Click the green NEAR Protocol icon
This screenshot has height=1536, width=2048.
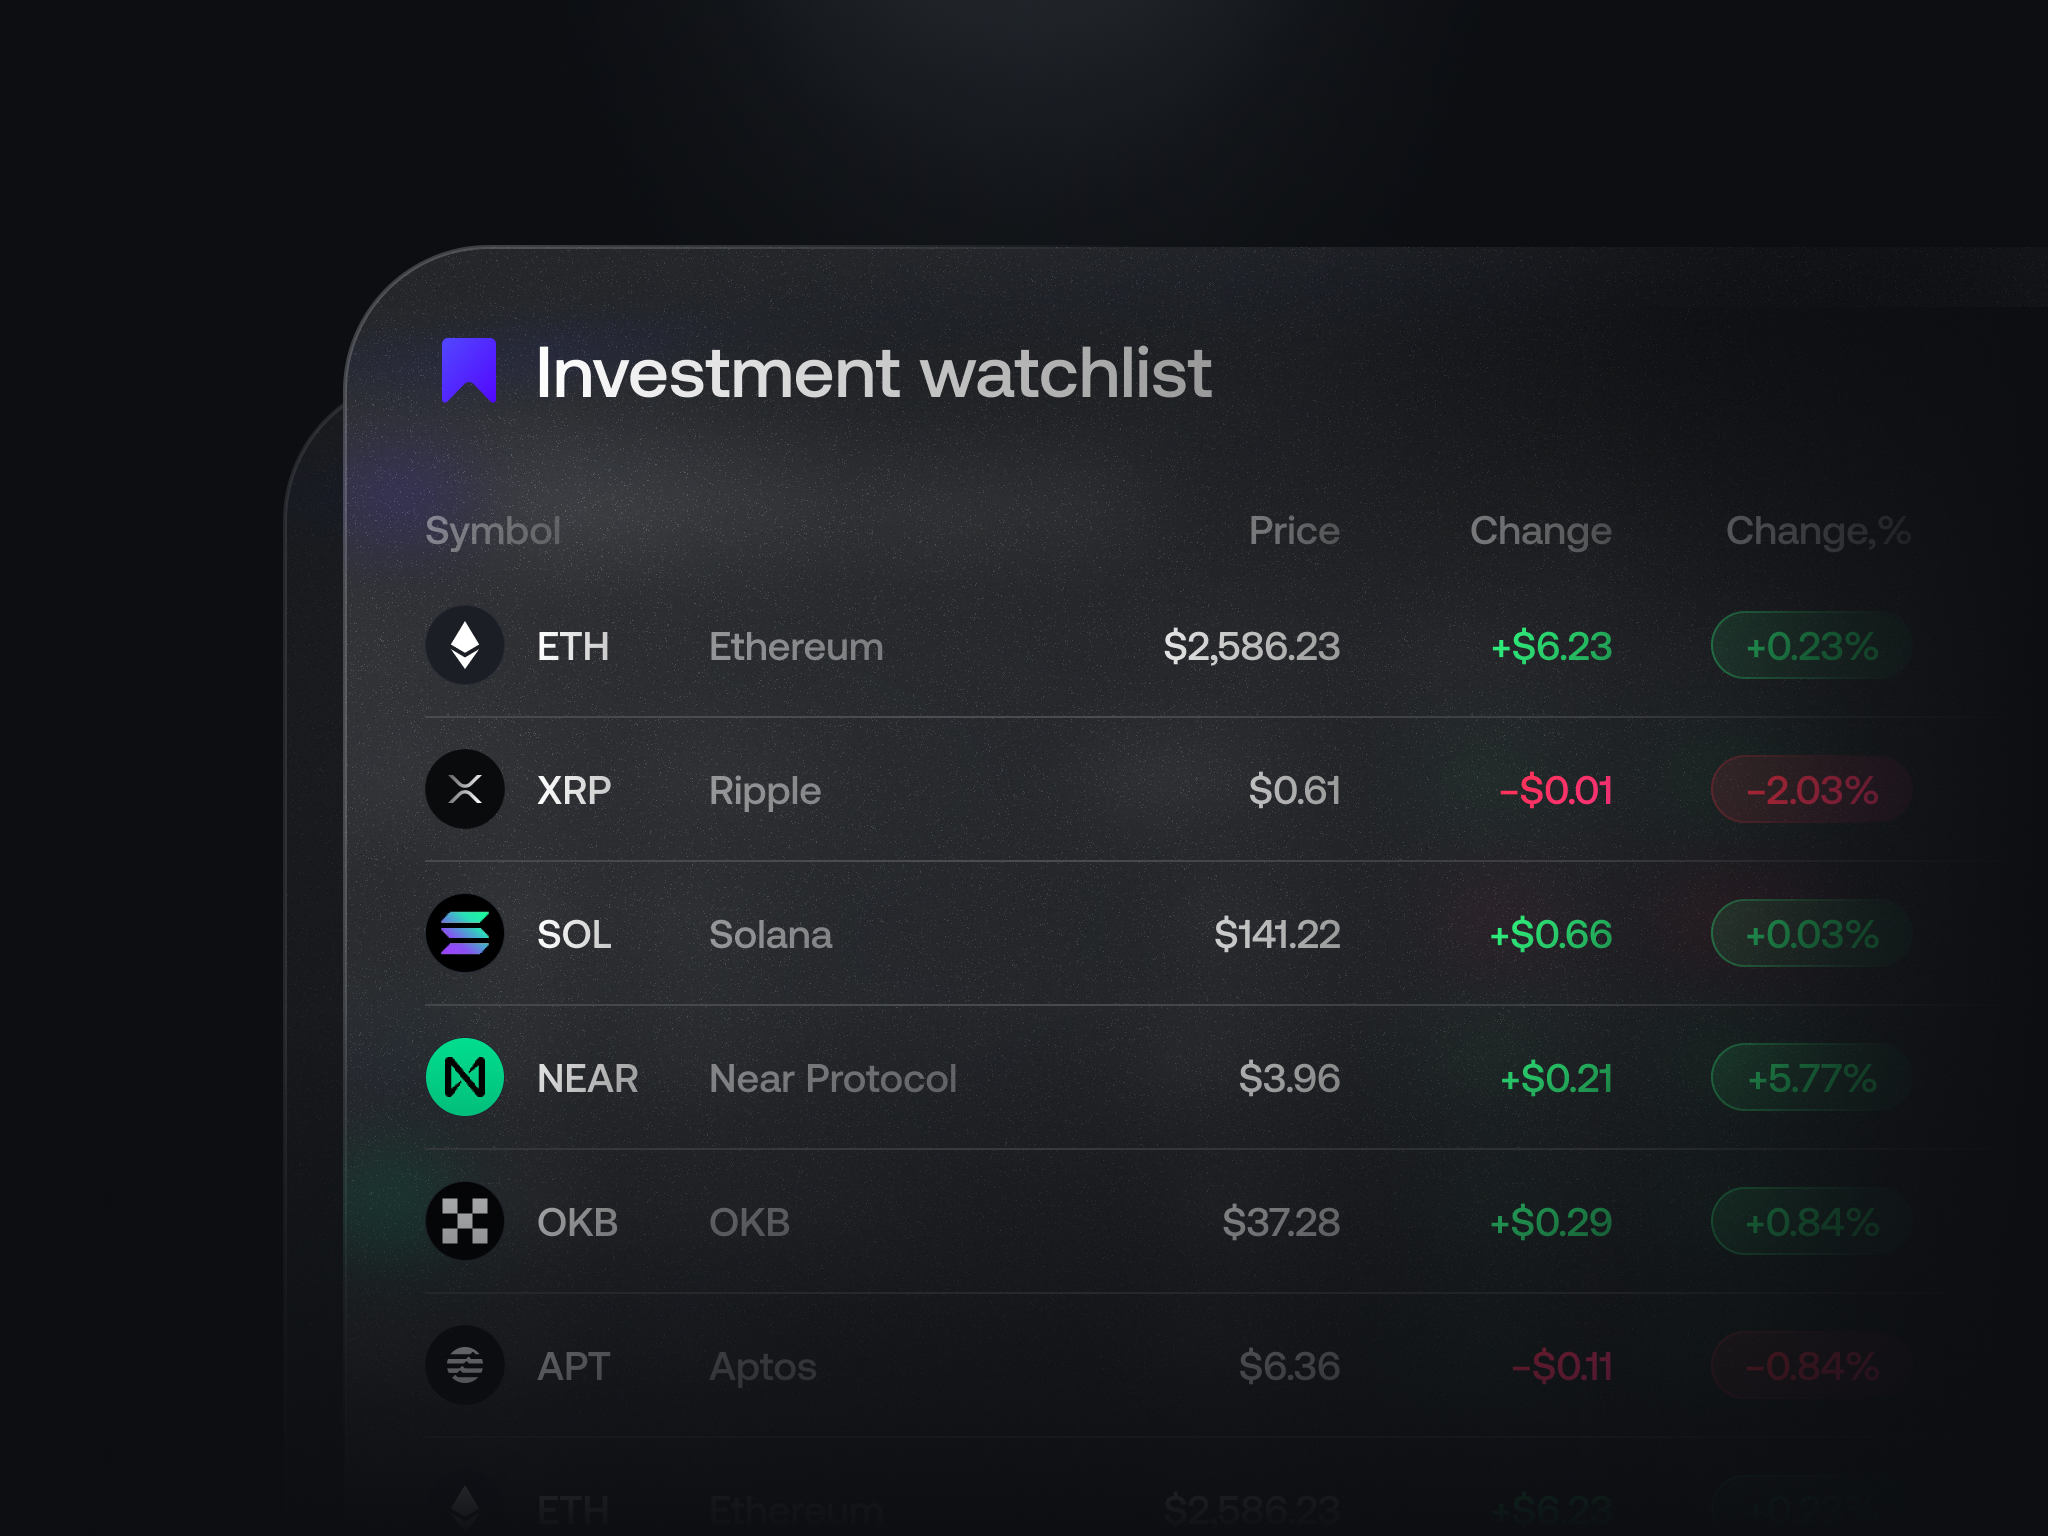click(465, 1078)
